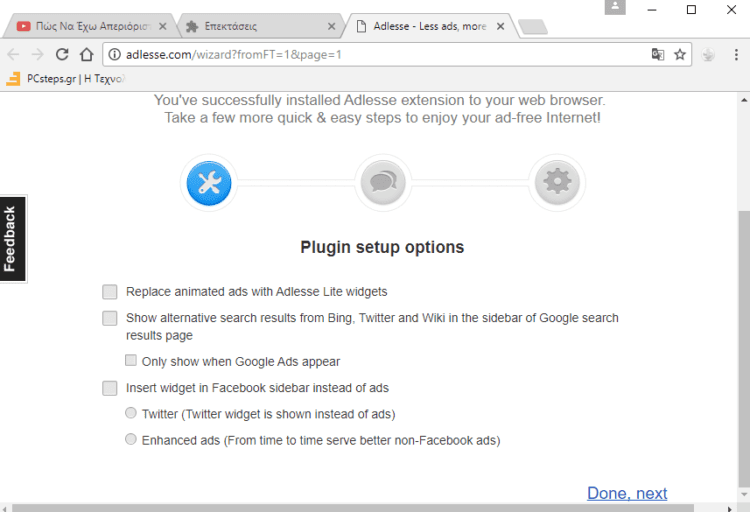The width and height of the screenshot is (750, 512).
Task: Open Chrome's three-dot menu
Action: coord(736,55)
